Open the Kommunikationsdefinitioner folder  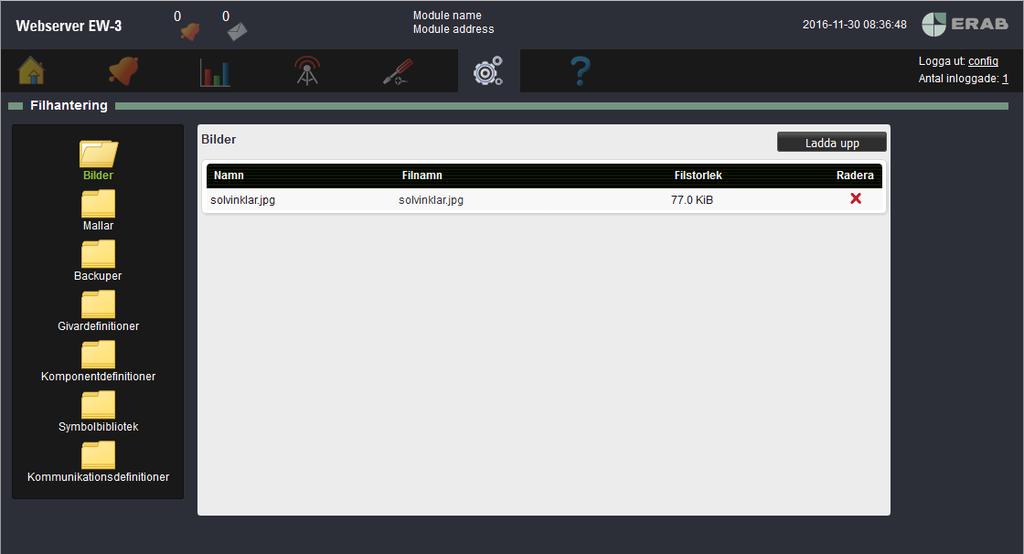pyautogui.click(x=98, y=462)
